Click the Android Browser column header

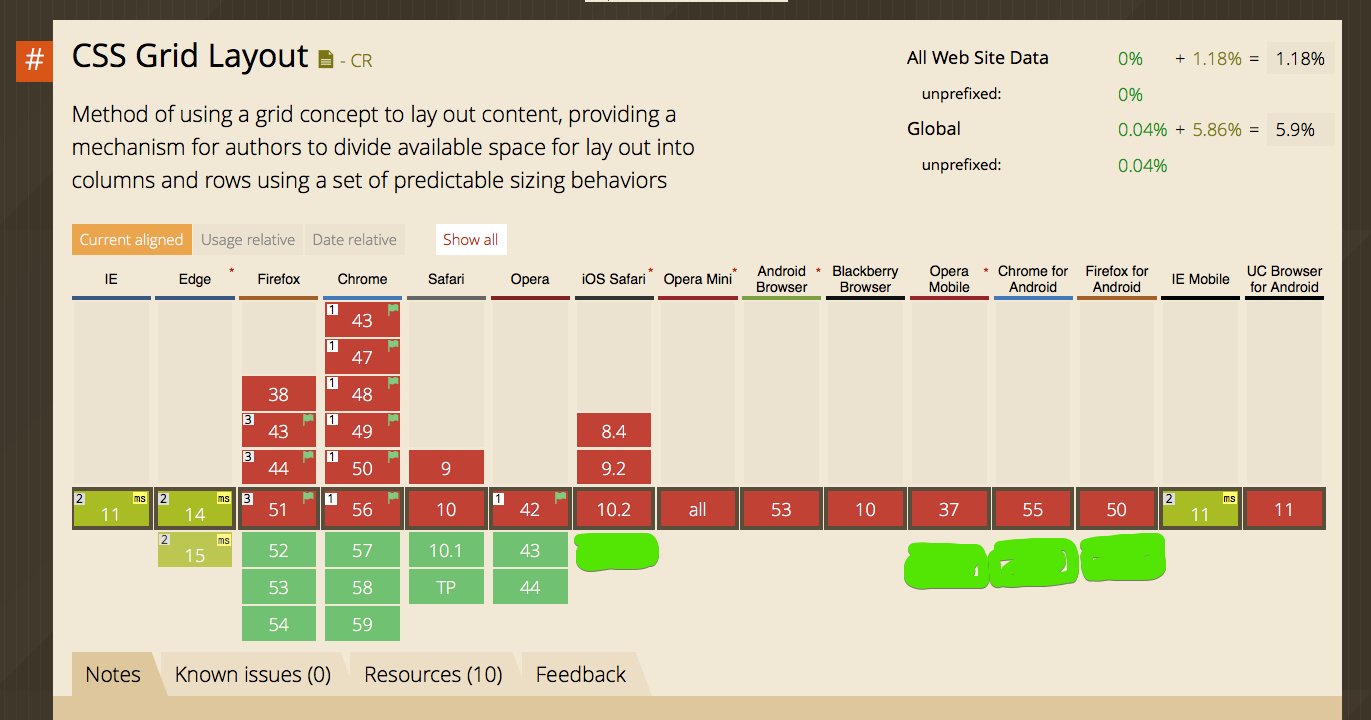782,279
